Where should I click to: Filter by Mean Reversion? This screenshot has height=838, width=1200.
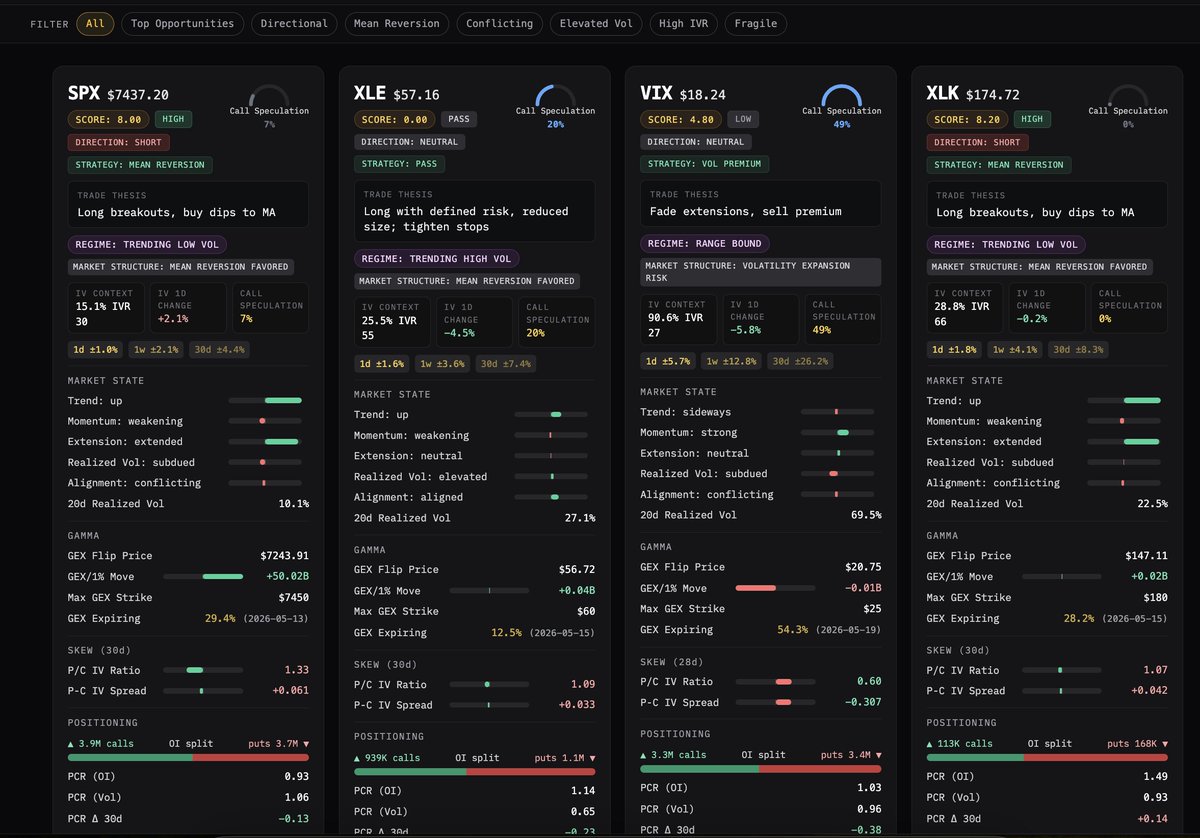pyautogui.click(x=397, y=23)
